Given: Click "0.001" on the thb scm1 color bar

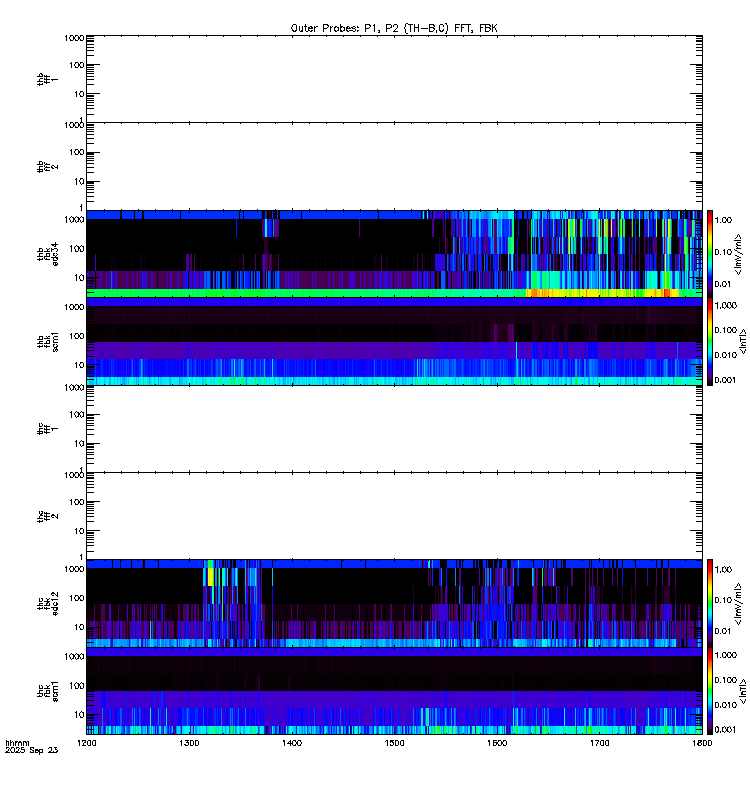Looking at the screenshot, I should 726,380.
